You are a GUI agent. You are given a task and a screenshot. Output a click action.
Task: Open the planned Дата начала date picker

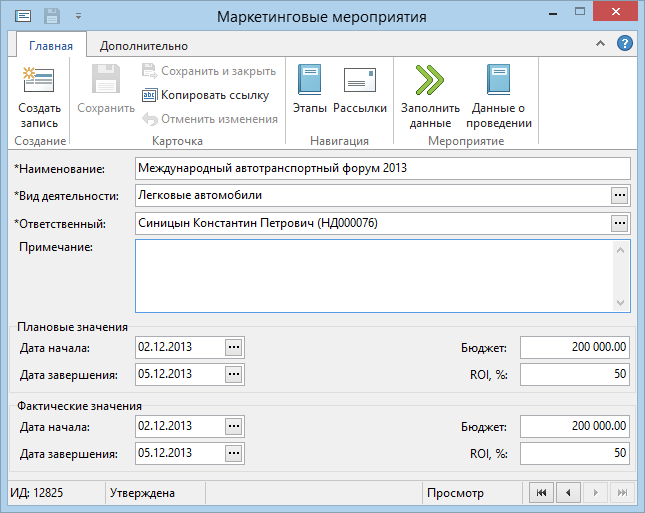234,347
